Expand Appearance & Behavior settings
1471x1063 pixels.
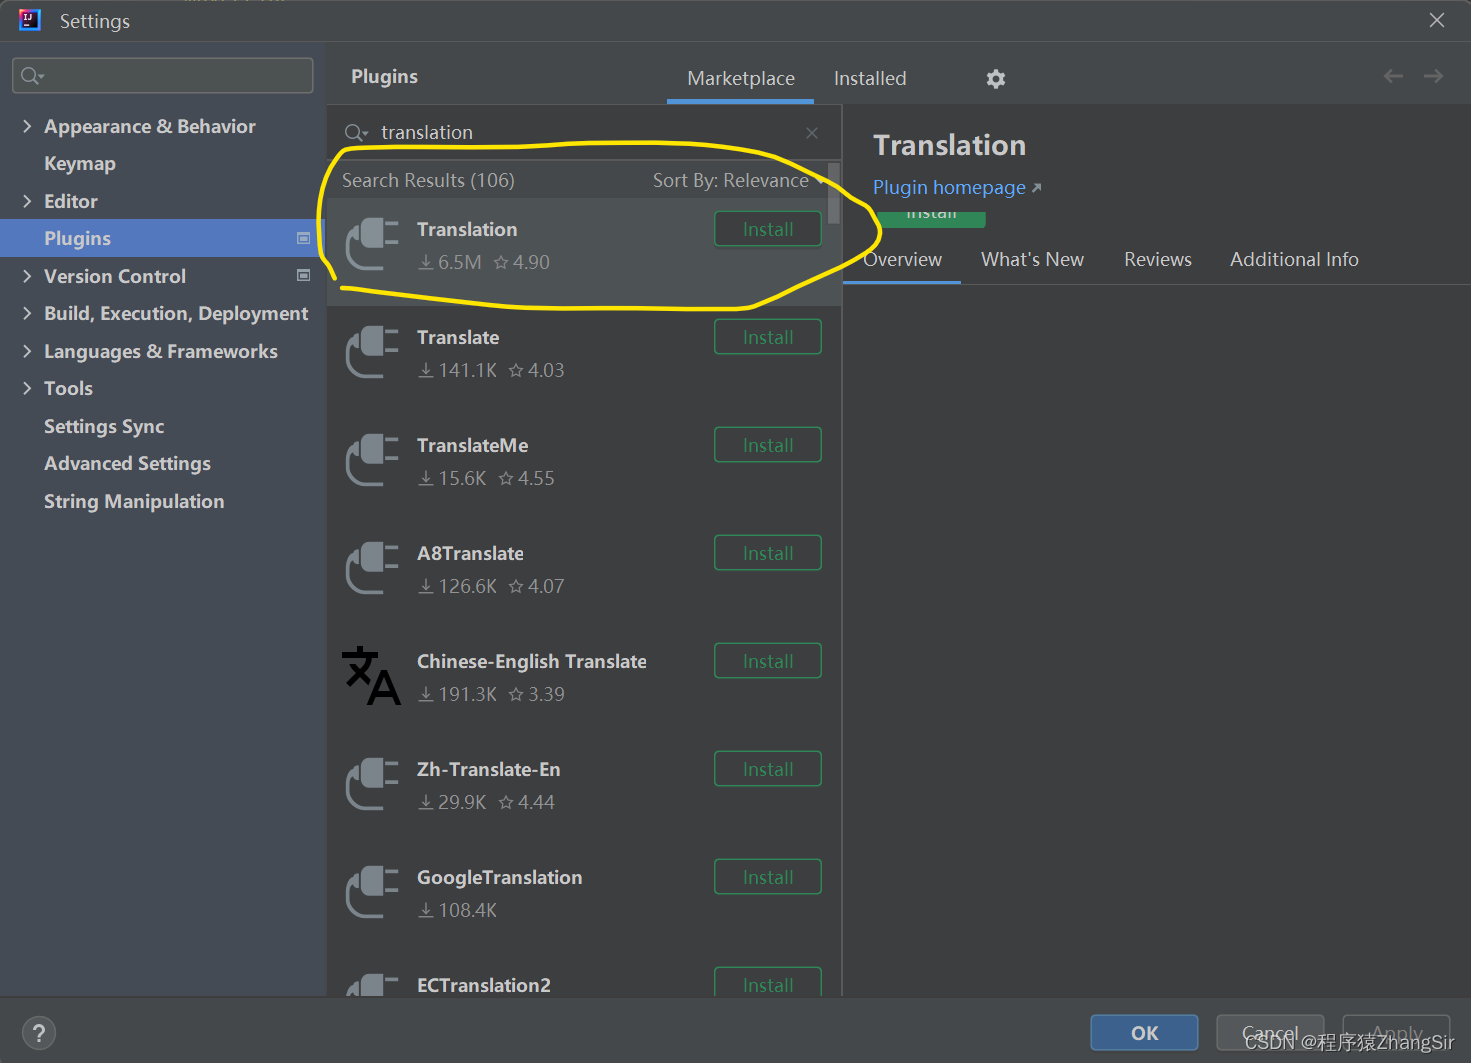tap(27, 126)
